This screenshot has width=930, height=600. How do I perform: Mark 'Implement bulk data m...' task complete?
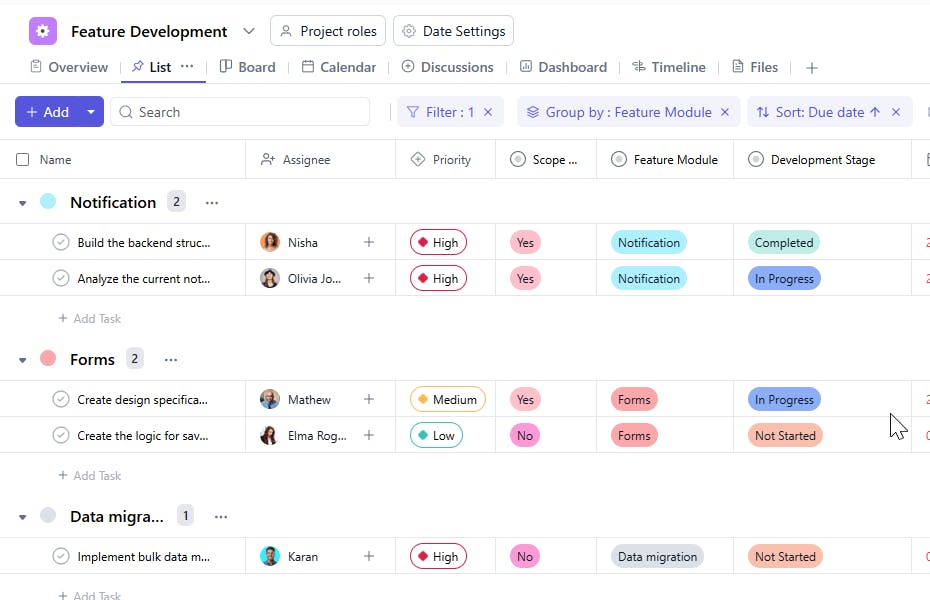[x=61, y=556]
